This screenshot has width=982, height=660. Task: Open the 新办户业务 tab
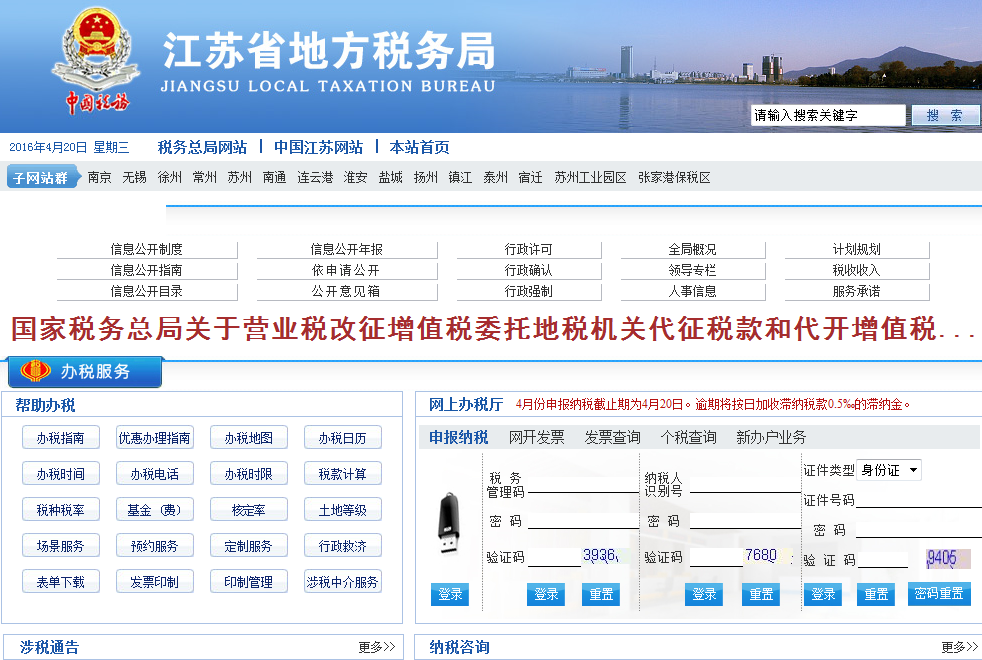click(771, 437)
